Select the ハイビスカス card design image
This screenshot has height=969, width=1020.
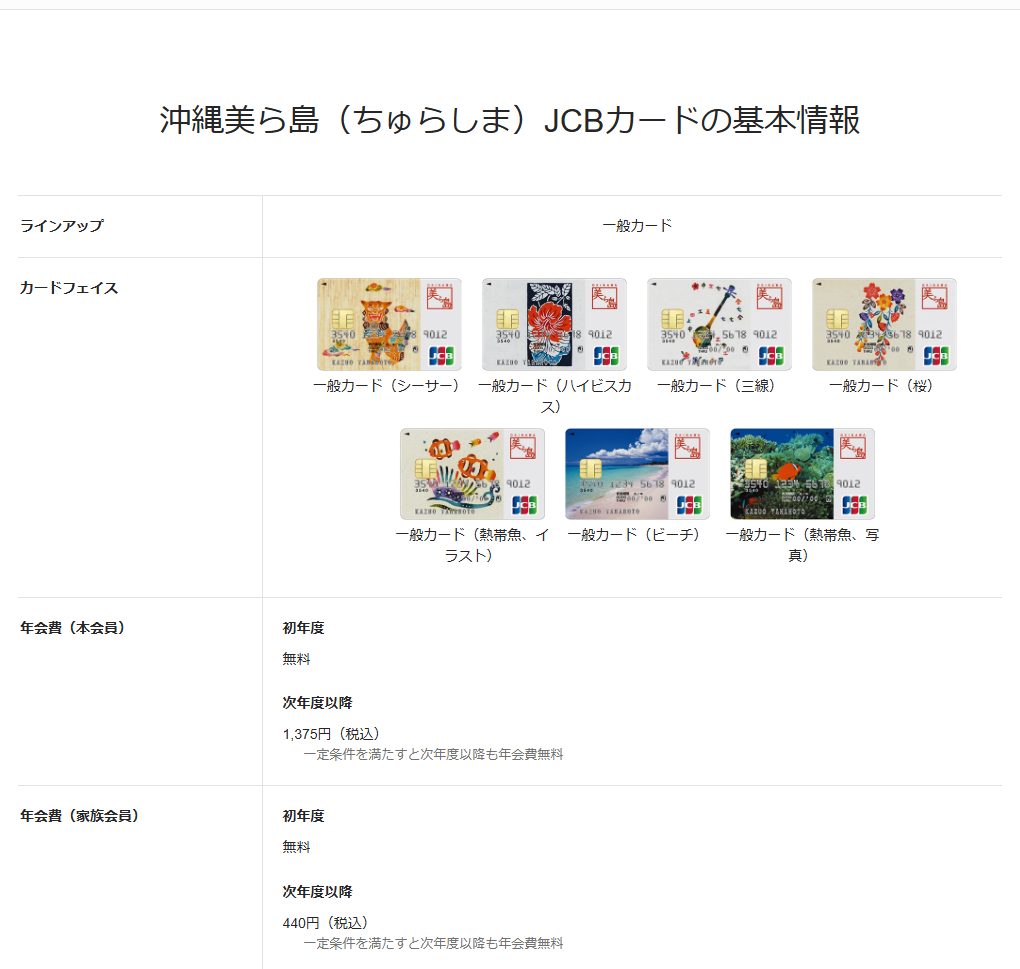(554, 325)
